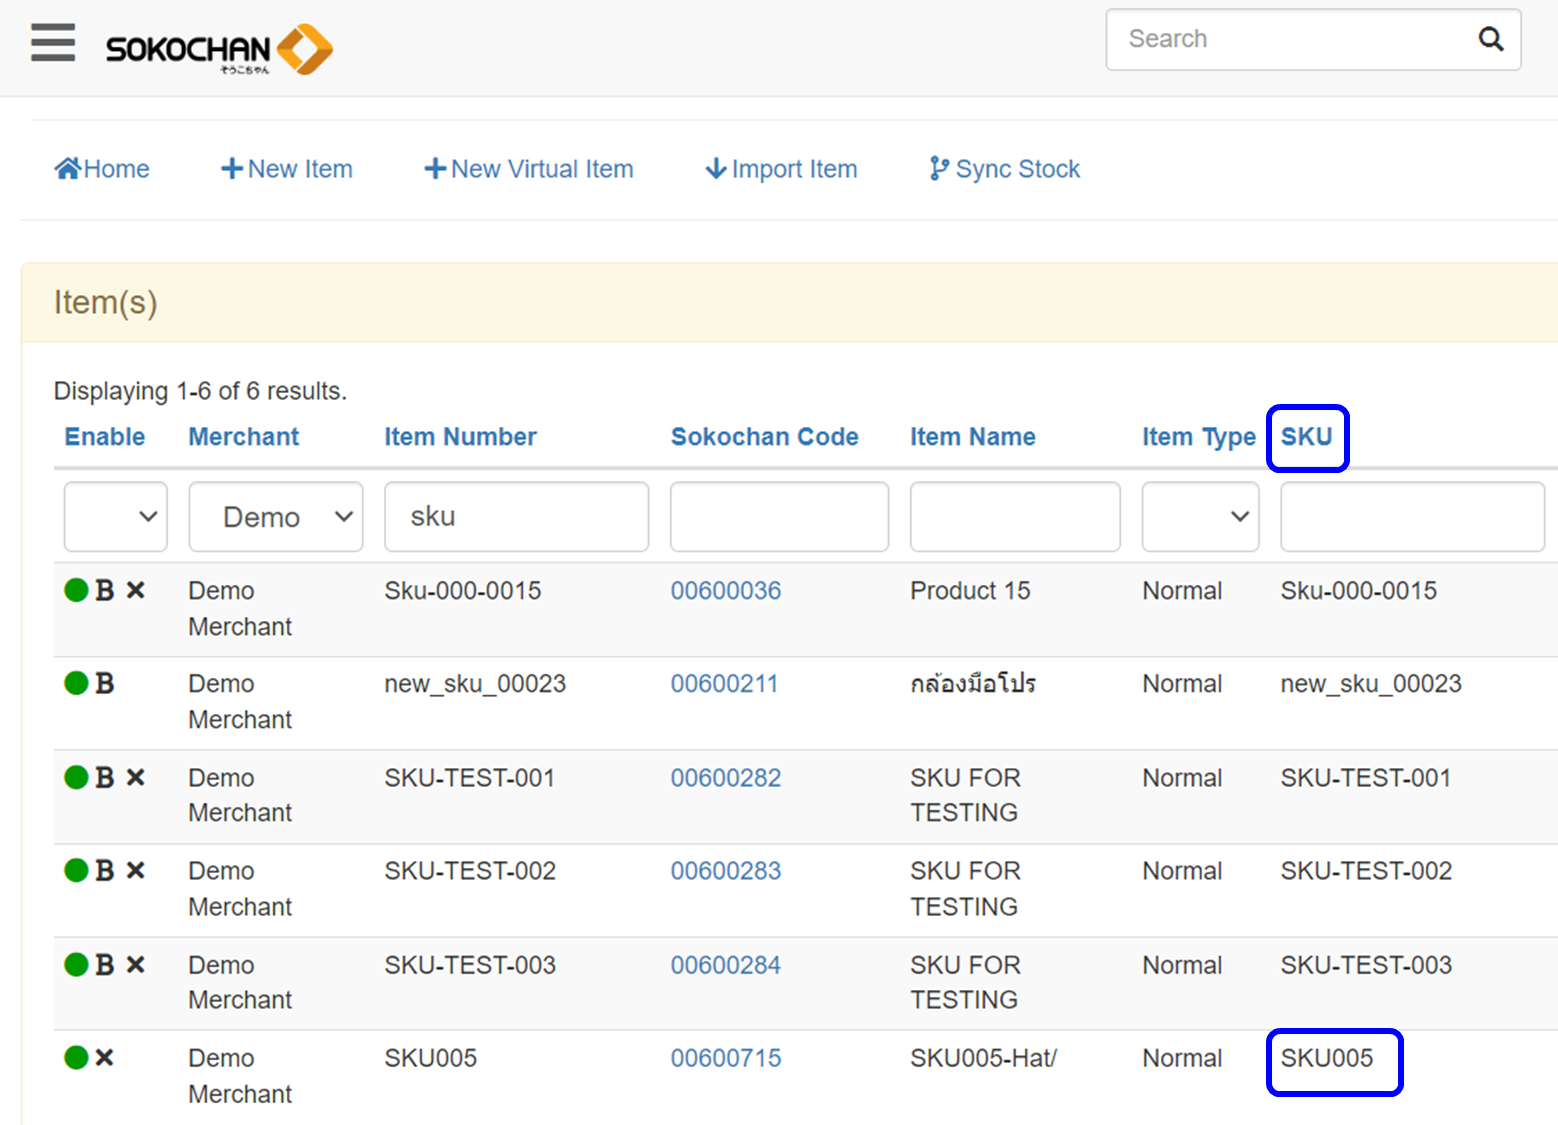The image size is (1558, 1125).
Task: Click Sync Stock in the toolbar
Action: 1005,169
